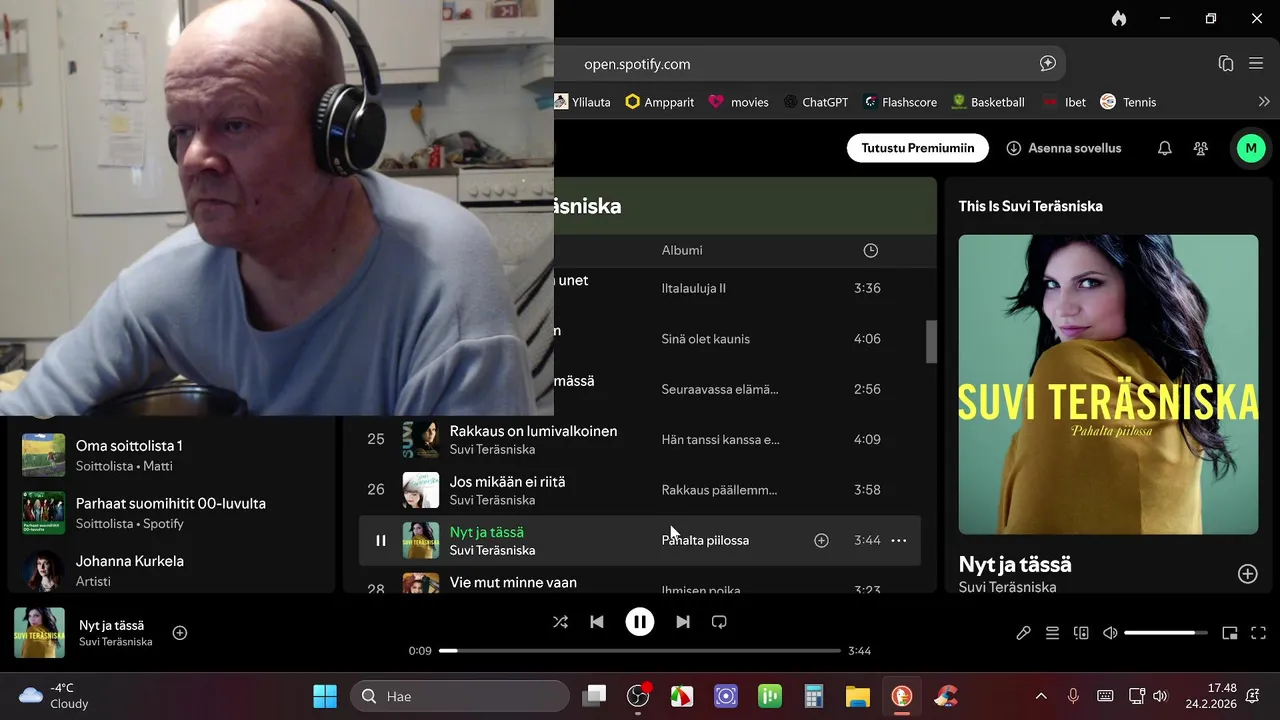The image size is (1280, 720).
Task: Open now playing album cover thumbnail in player bar
Action: pos(39,633)
